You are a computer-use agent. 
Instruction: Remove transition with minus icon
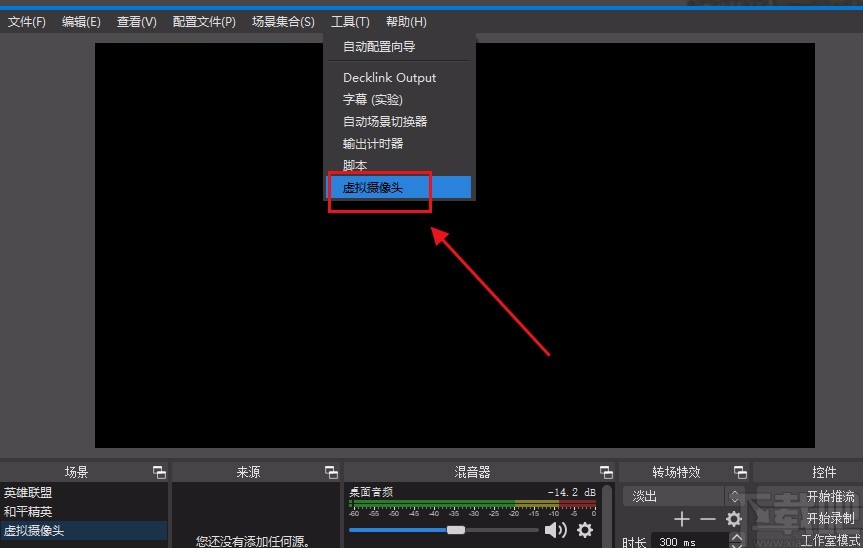(708, 519)
